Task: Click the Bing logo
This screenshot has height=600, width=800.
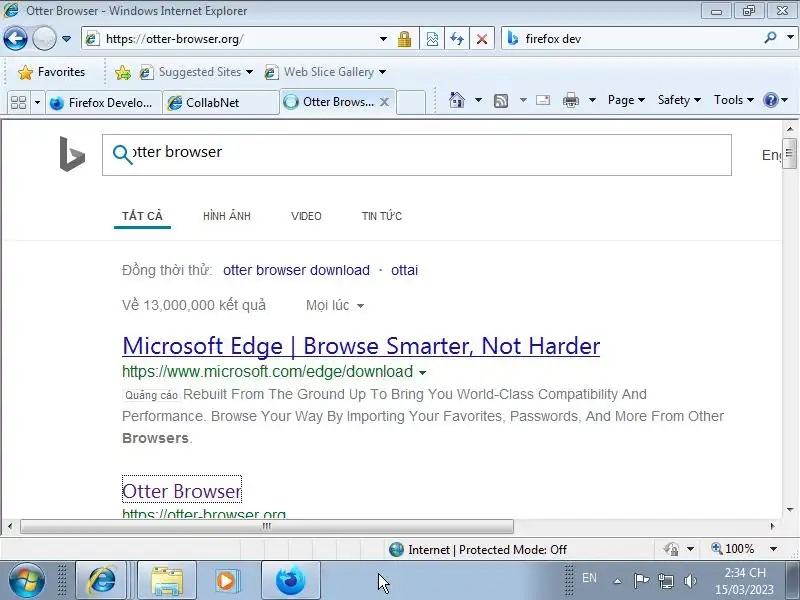Action: tap(72, 154)
